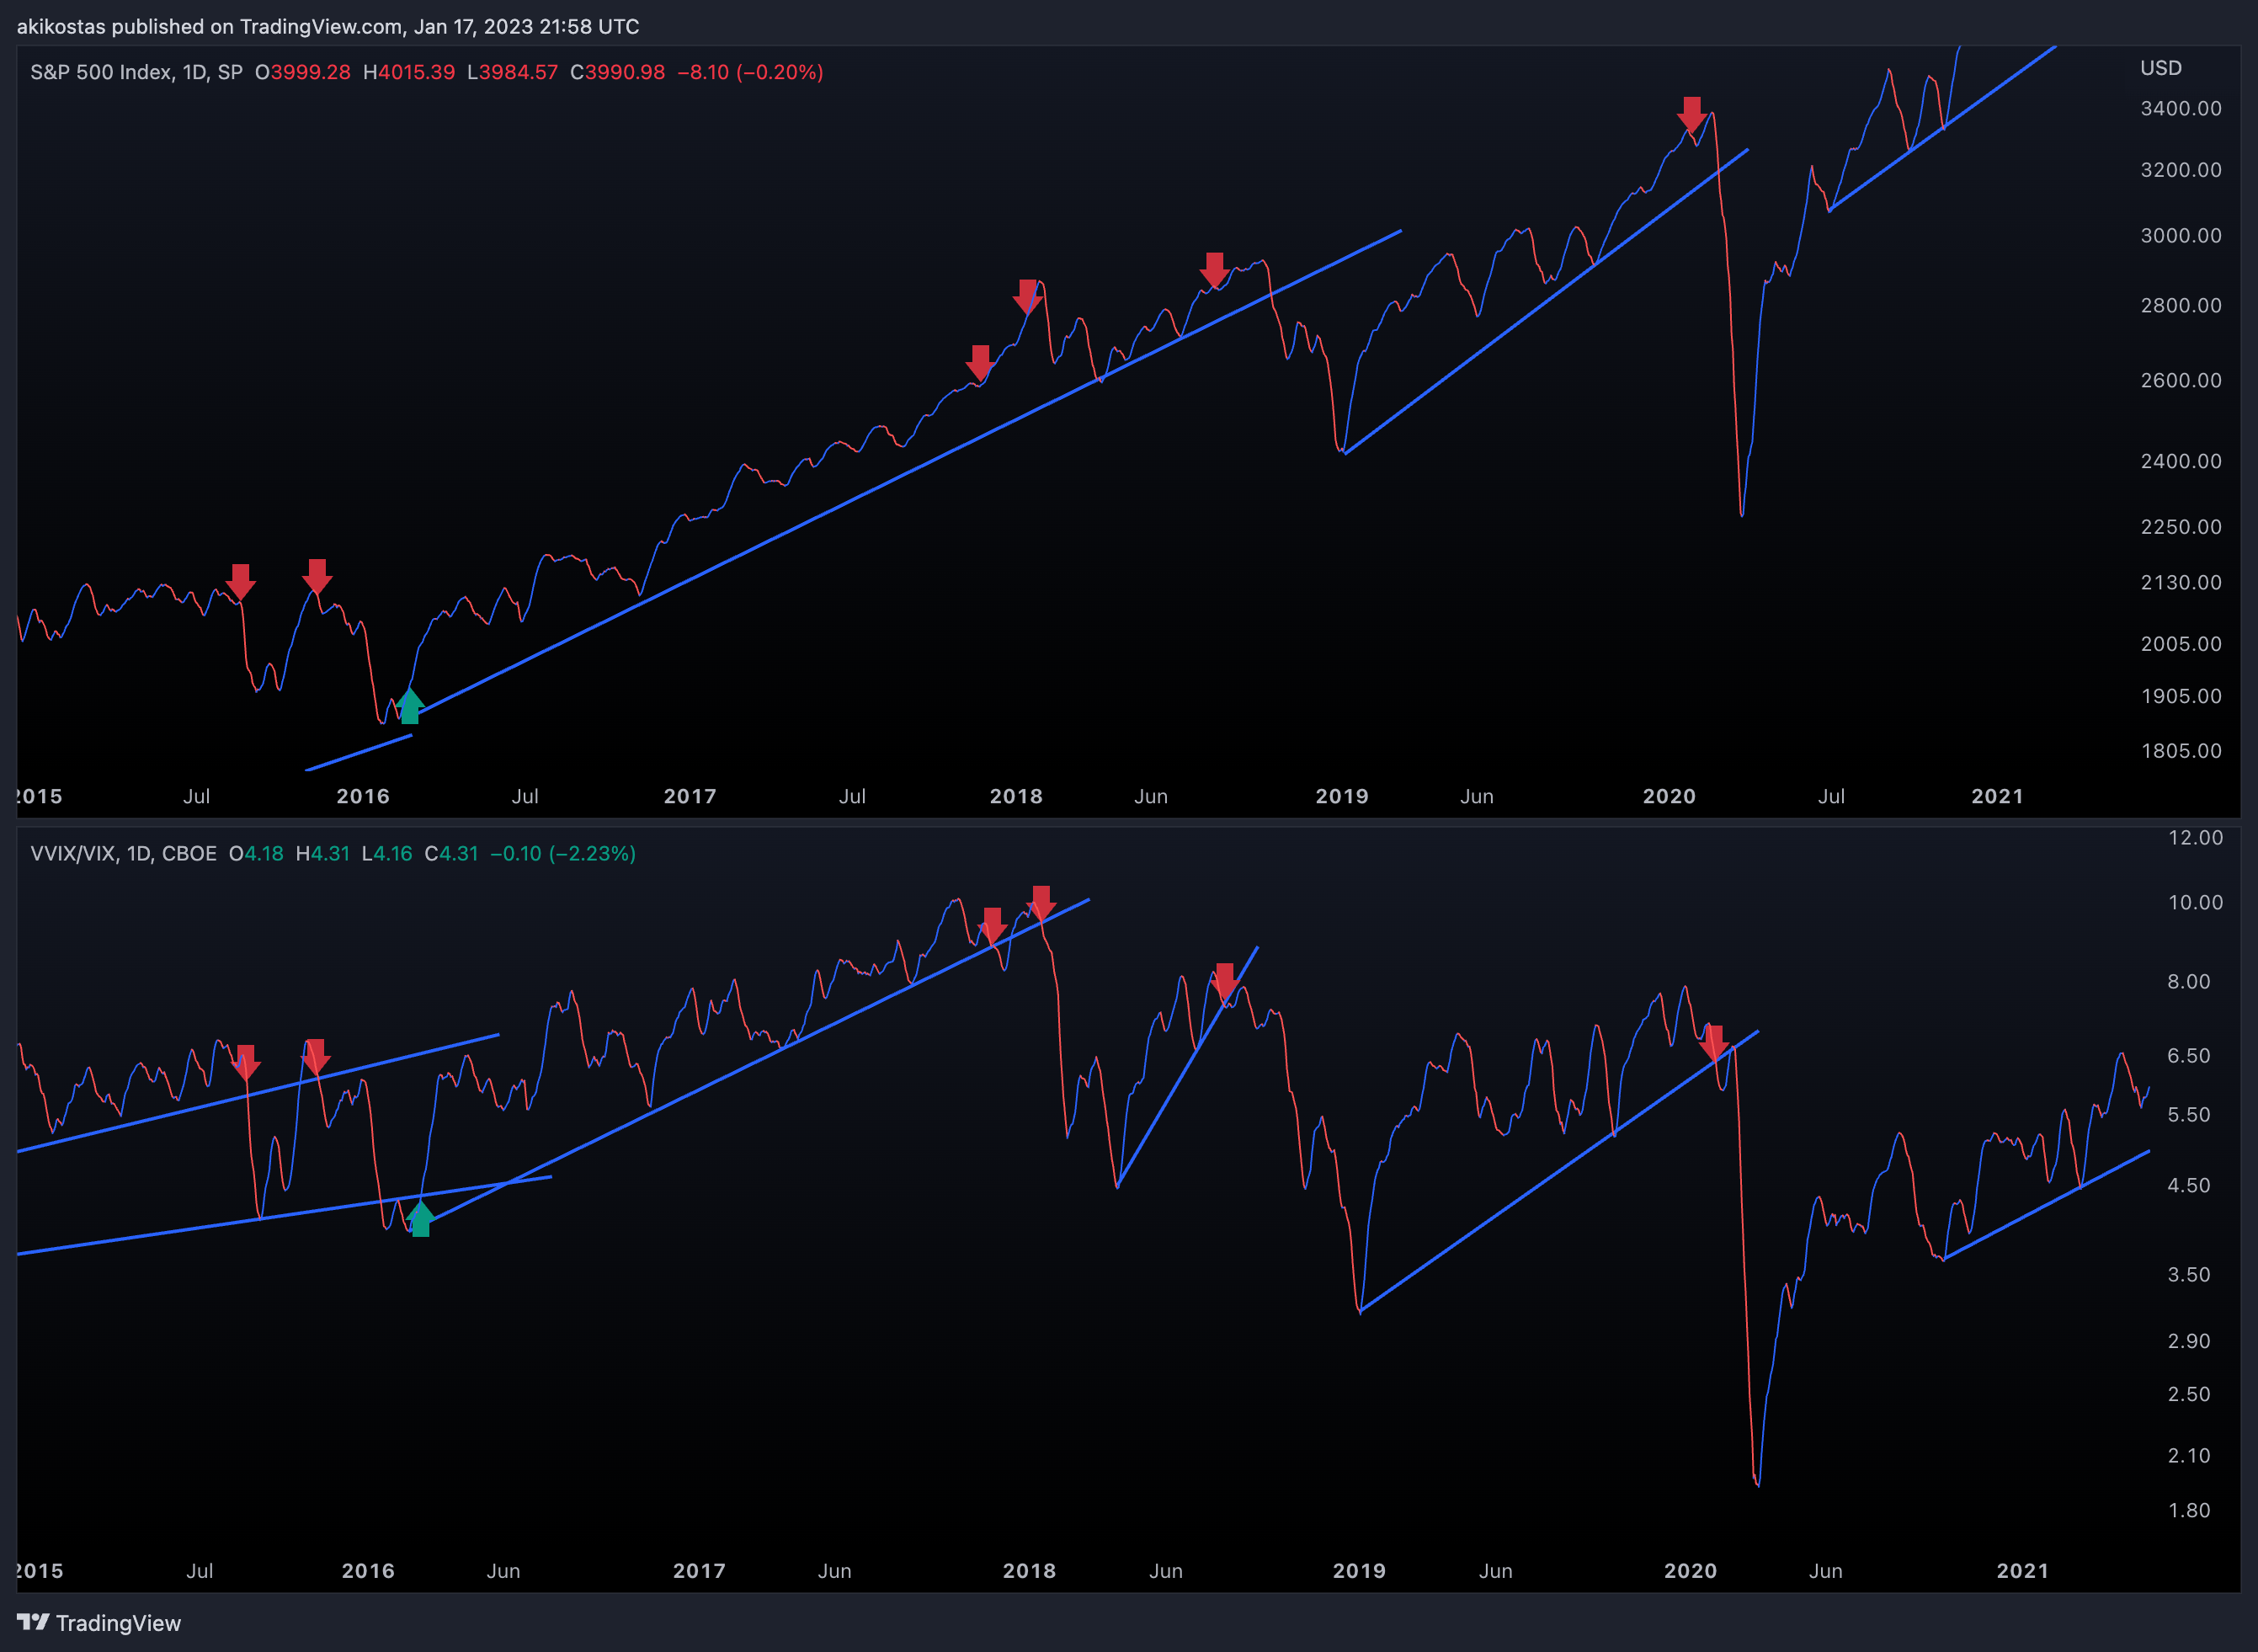Click the 'VVIX/VIX, 1D, CBOE' legend title
The image size is (2258, 1652).
coord(123,853)
